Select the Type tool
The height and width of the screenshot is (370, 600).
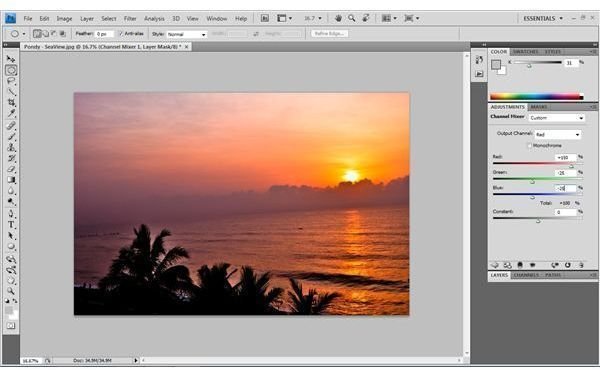point(11,225)
